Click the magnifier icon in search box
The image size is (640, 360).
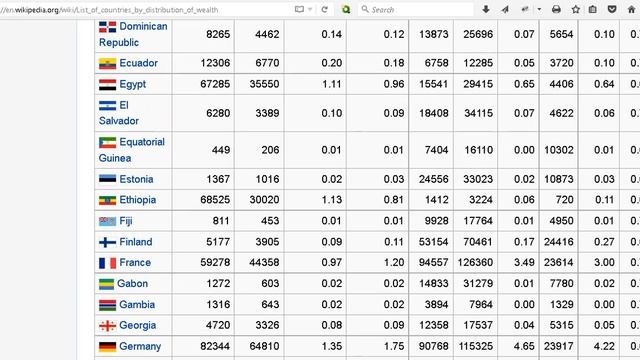(365, 9)
